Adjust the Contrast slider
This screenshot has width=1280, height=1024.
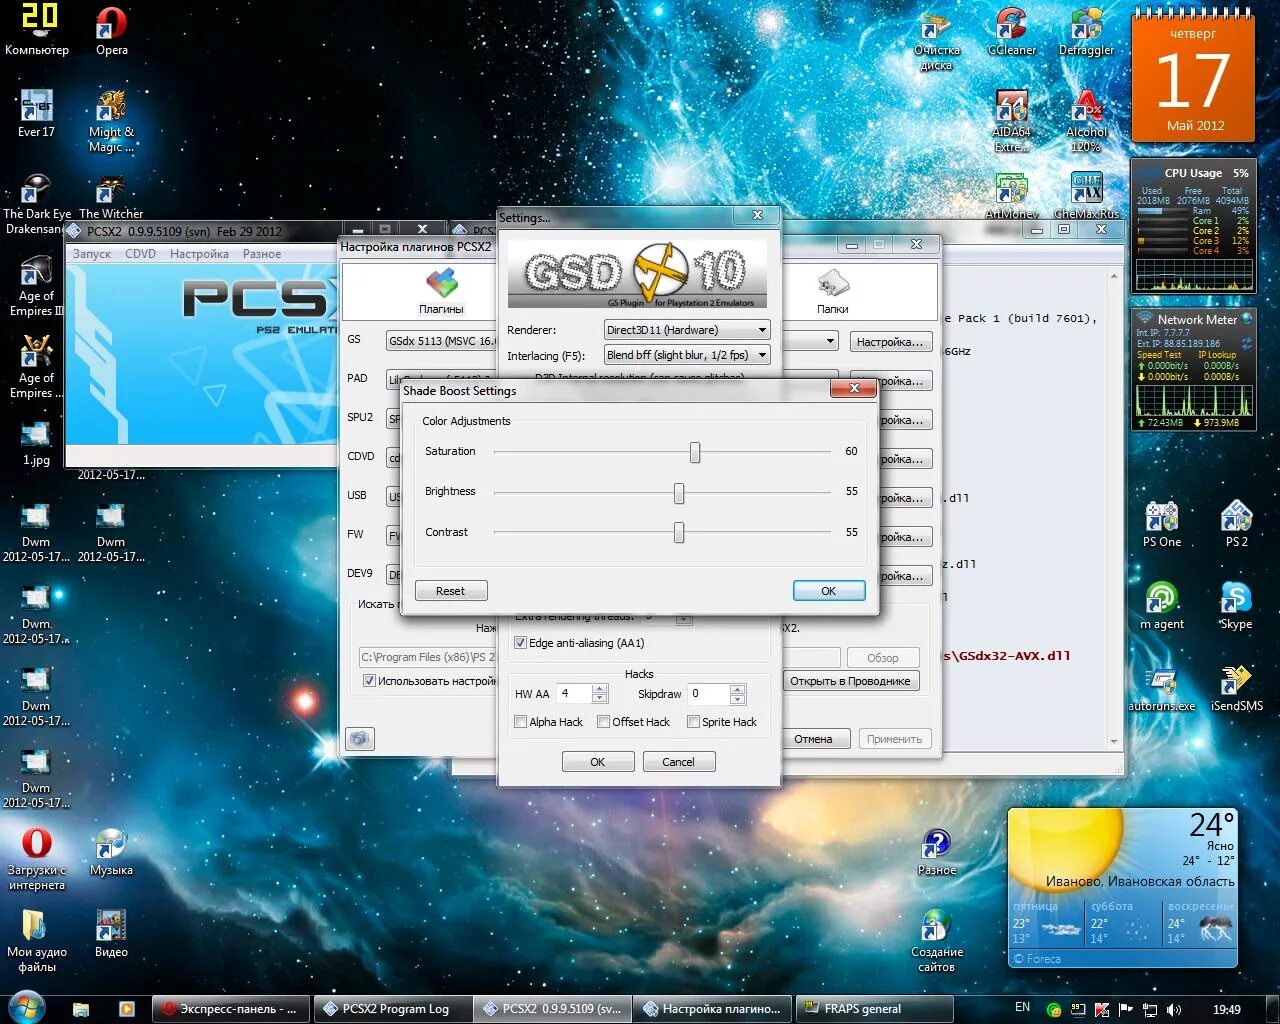tap(679, 533)
